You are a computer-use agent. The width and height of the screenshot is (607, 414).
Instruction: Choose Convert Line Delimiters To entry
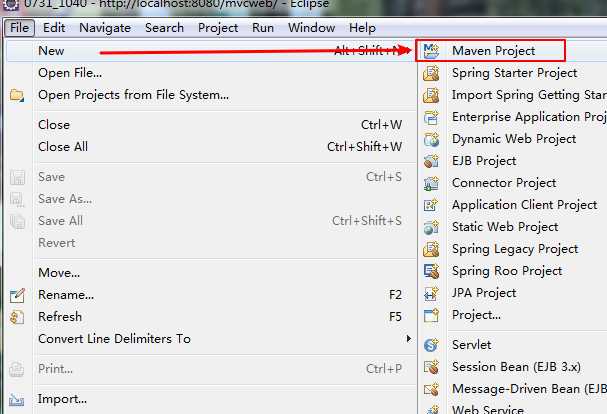(x=211, y=339)
